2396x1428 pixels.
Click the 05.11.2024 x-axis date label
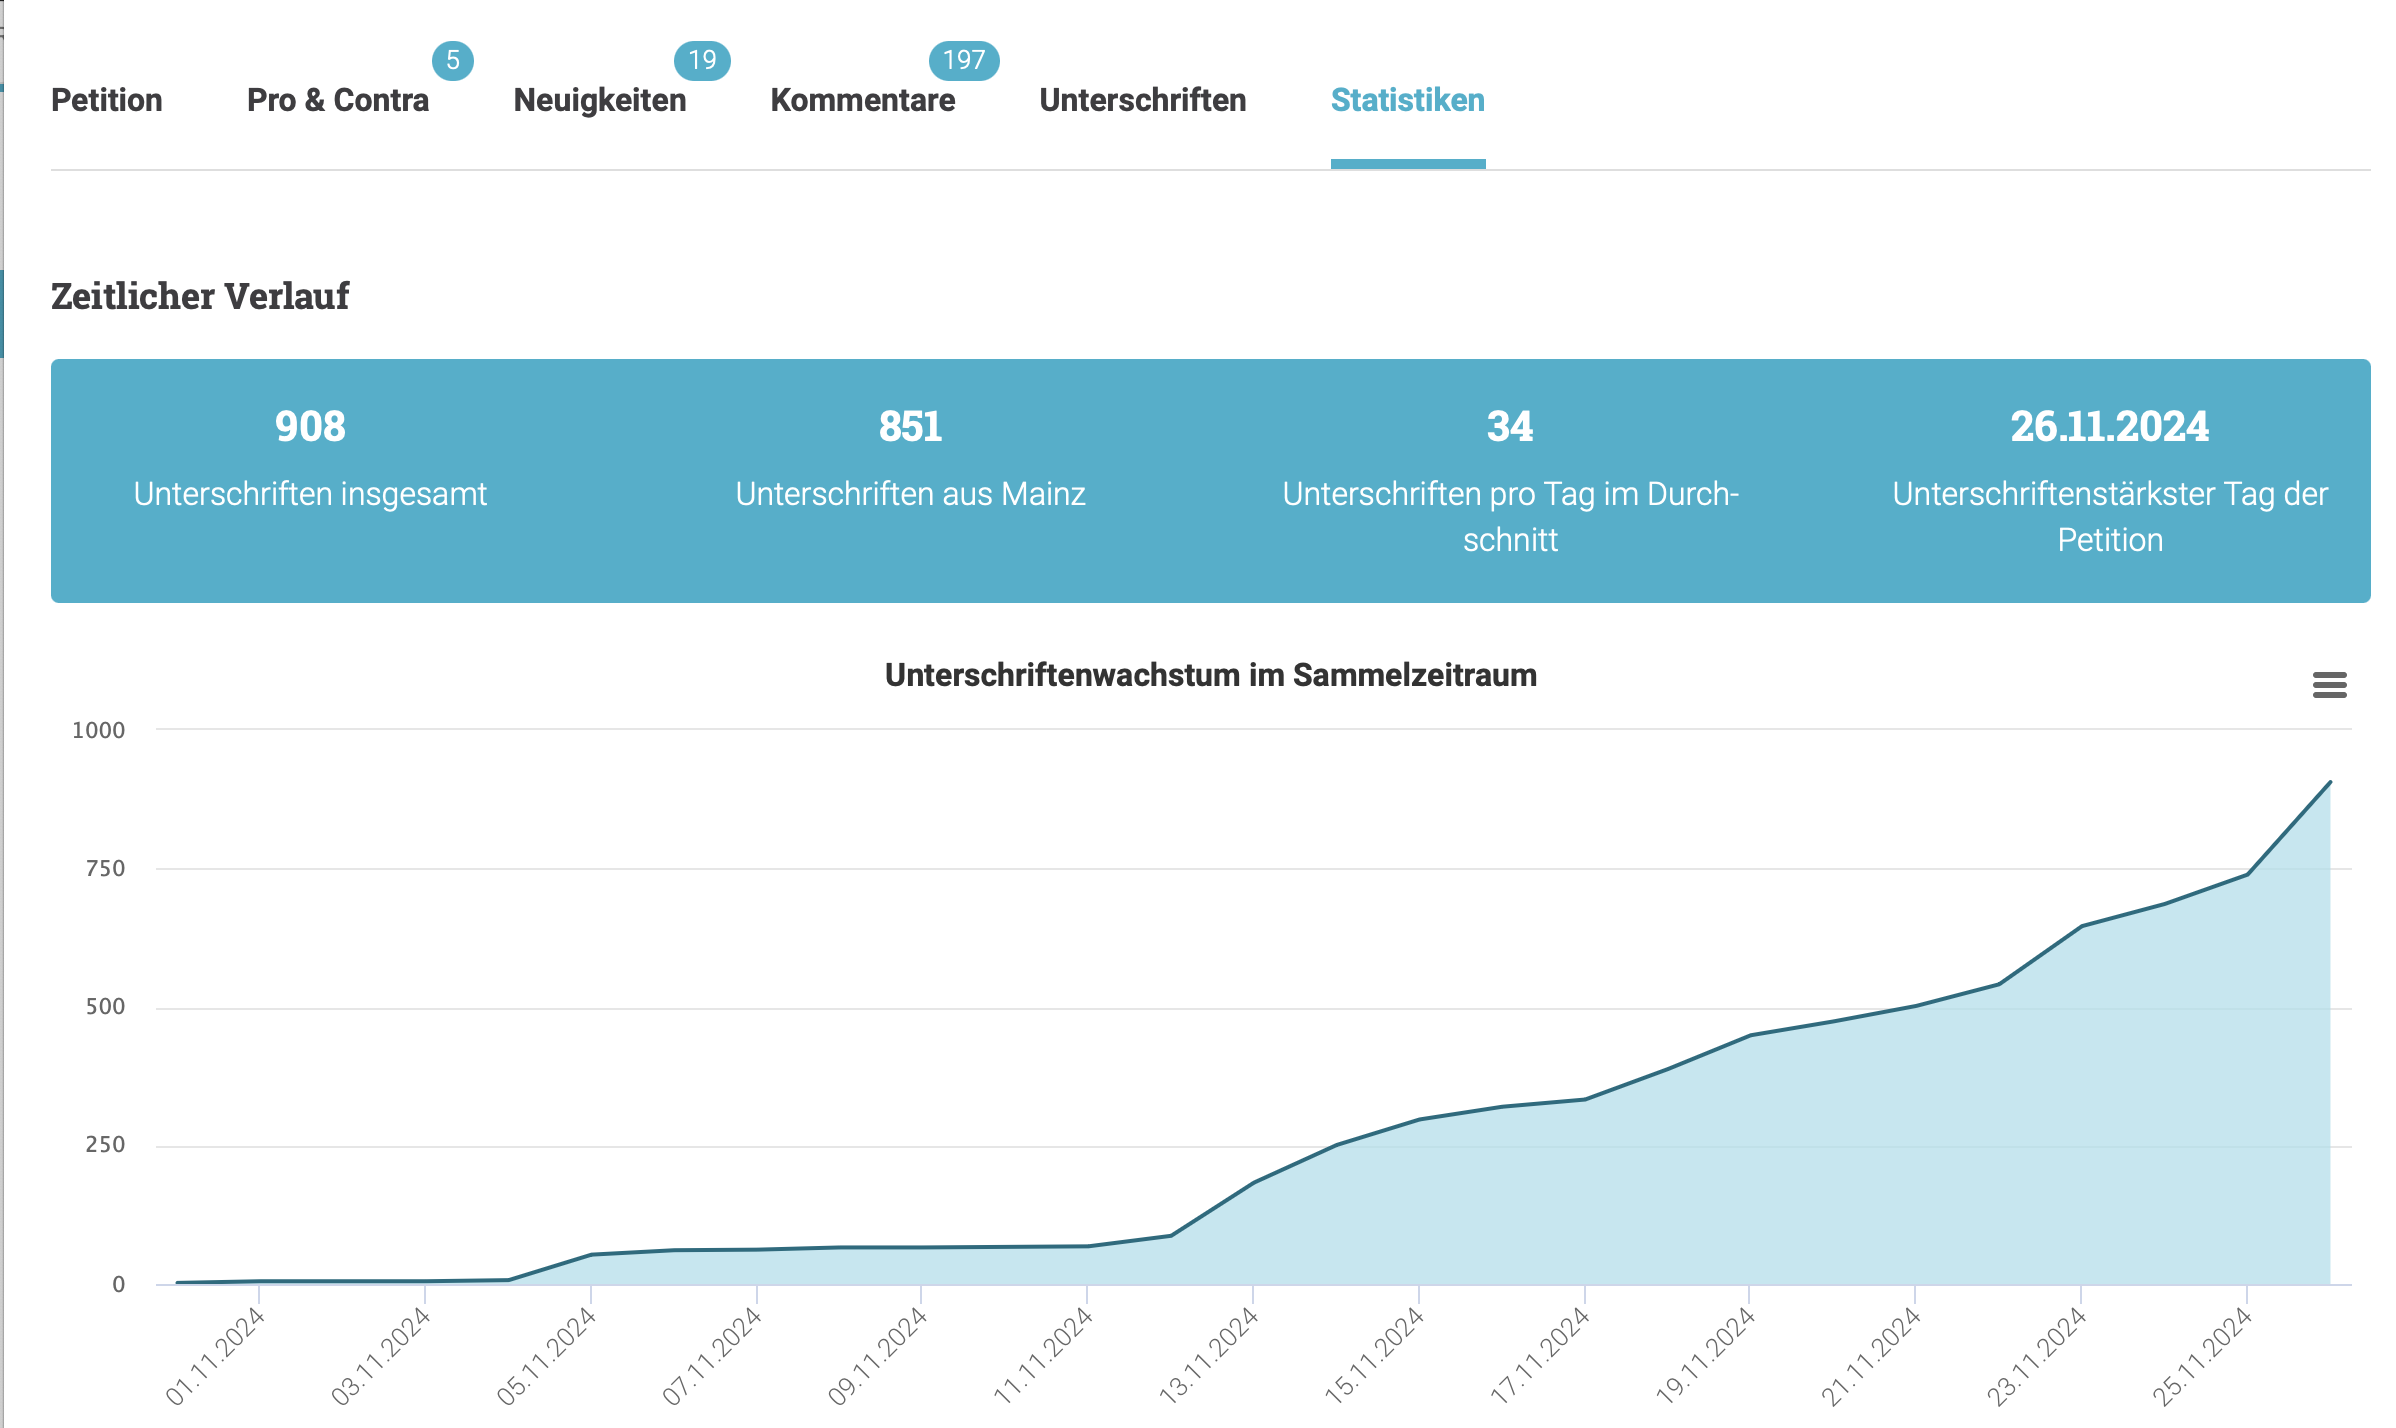[x=546, y=1355]
